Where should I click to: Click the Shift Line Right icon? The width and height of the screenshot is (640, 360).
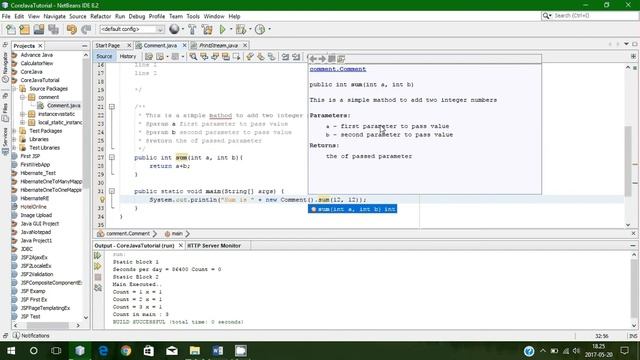click(x=296, y=57)
